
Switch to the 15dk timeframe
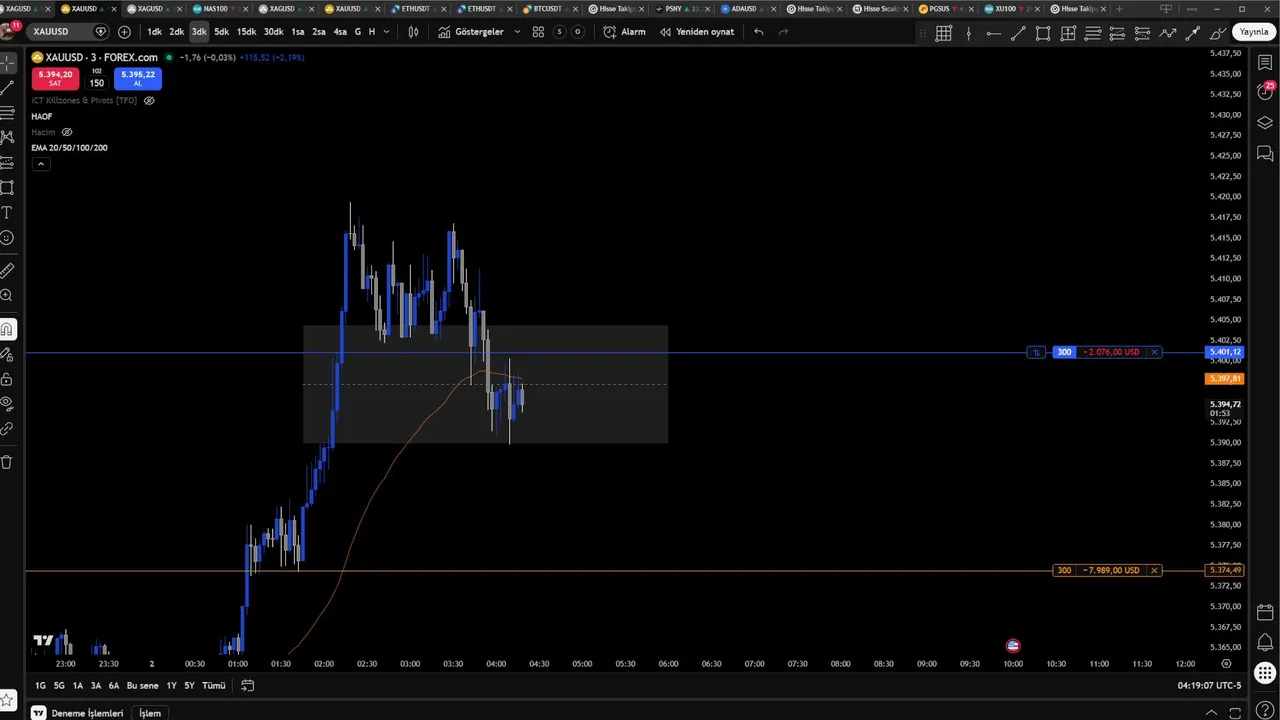coord(246,32)
